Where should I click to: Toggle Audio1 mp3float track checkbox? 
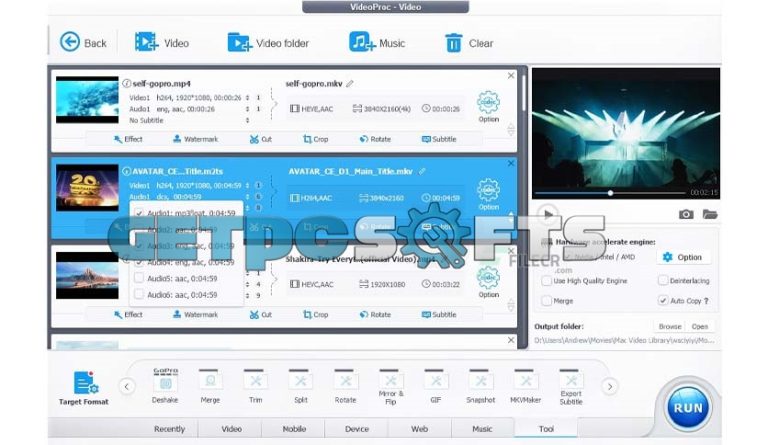coord(139,213)
